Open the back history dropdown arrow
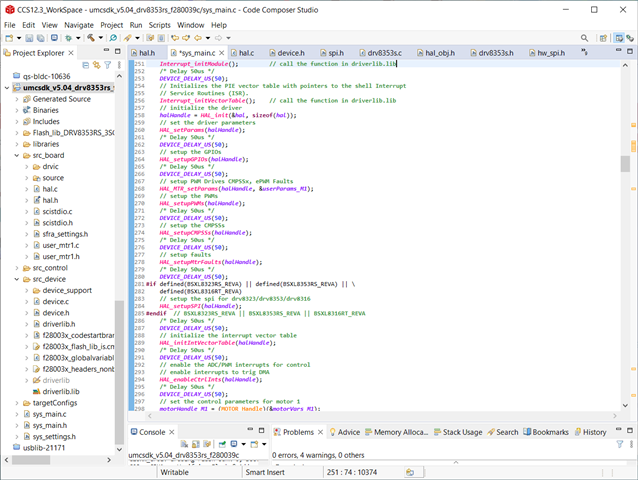 tap(208, 38)
